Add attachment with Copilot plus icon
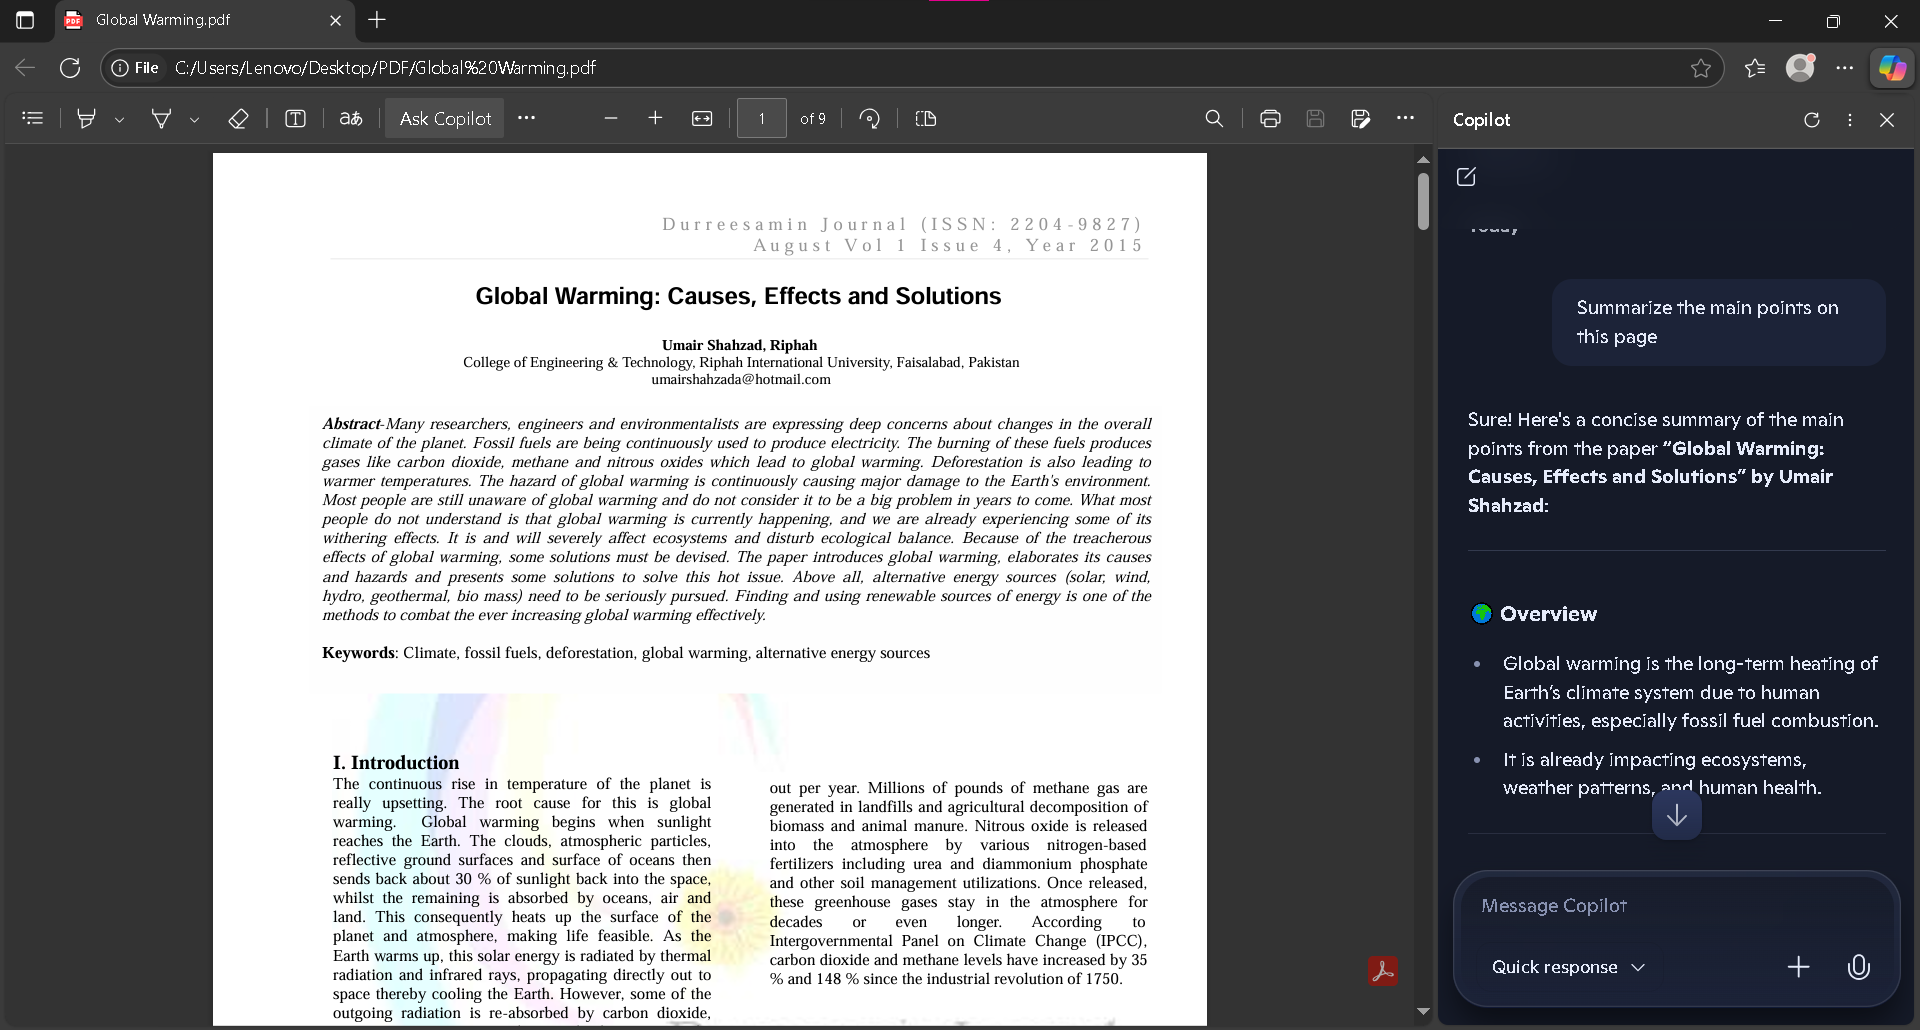 tap(1798, 967)
